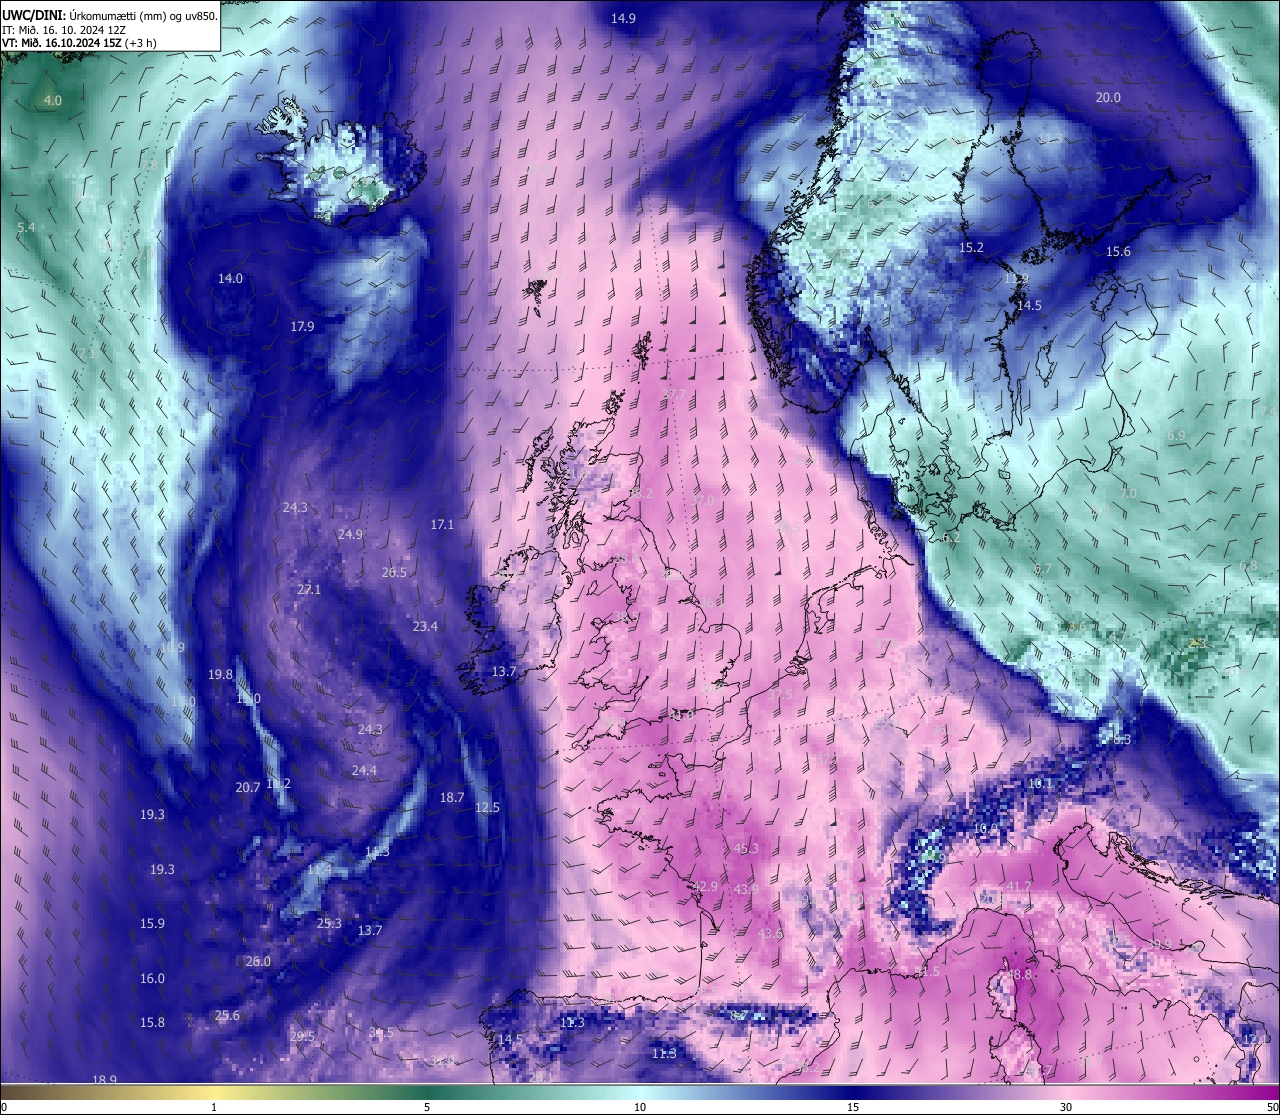Image resolution: width=1280 pixels, height=1115 pixels.
Task: Click the color scale tick label '5'
Action: [427, 1107]
